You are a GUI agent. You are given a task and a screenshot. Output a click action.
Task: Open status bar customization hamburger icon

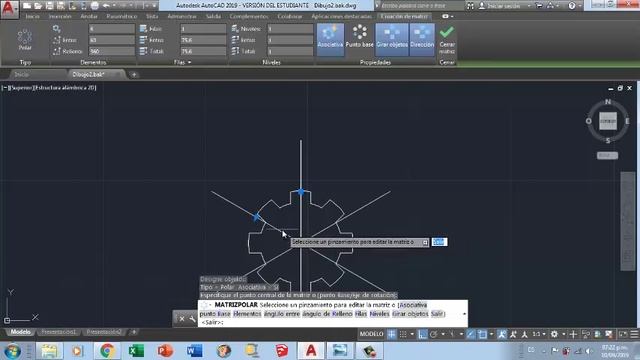[x=634, y=334]
